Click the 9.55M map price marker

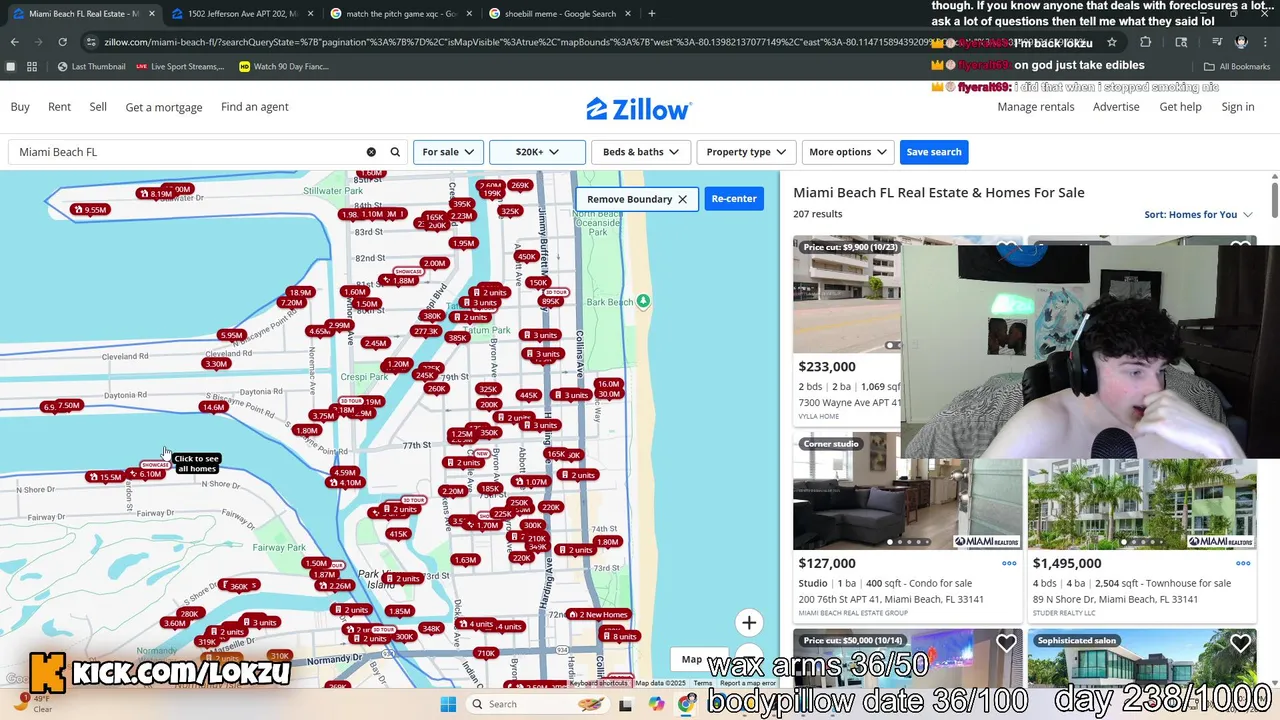(x=90, y=210)
